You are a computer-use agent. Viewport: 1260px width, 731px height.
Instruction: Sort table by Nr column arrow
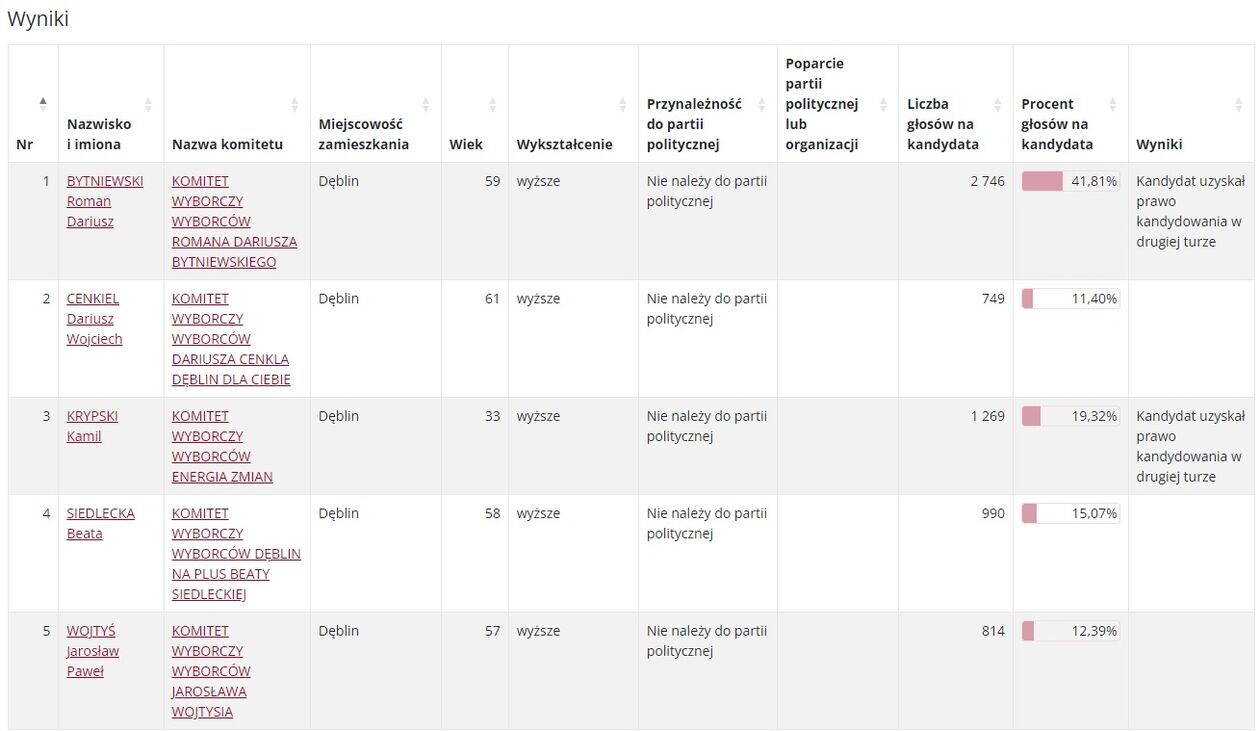(x=43, y=104)
